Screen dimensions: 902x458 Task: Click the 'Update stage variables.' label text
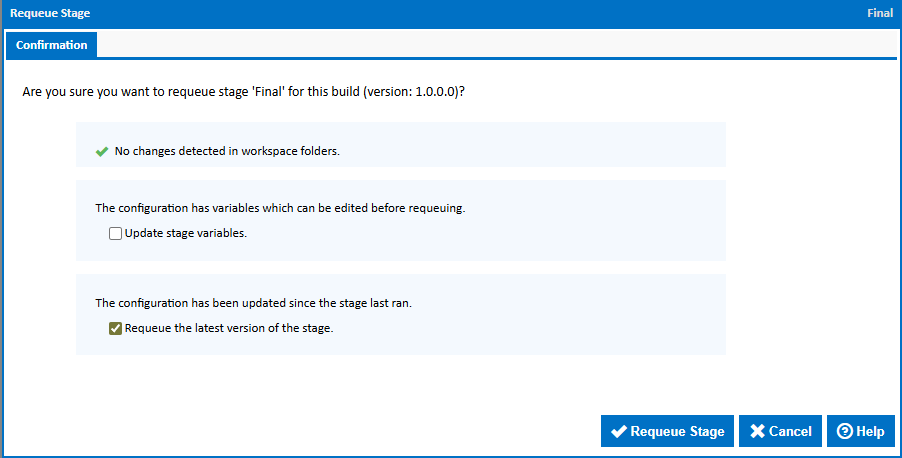185,234
